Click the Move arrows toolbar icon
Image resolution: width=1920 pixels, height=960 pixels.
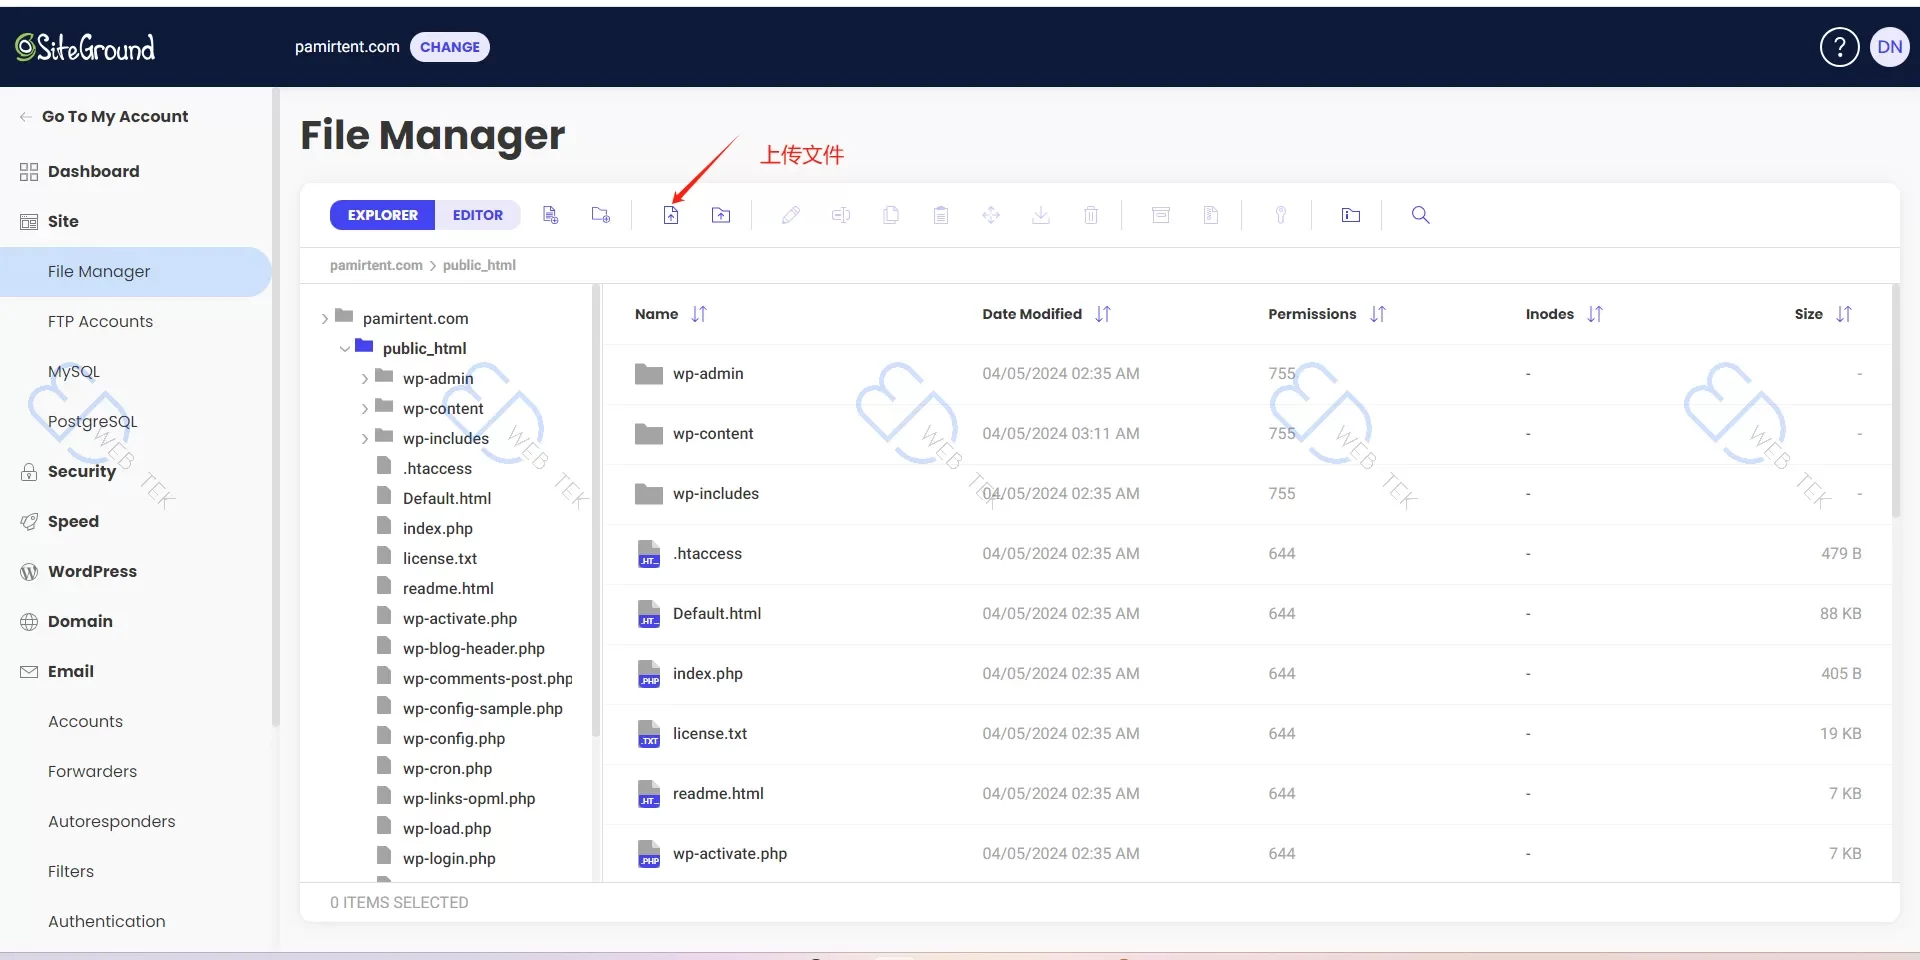point(991,215)
